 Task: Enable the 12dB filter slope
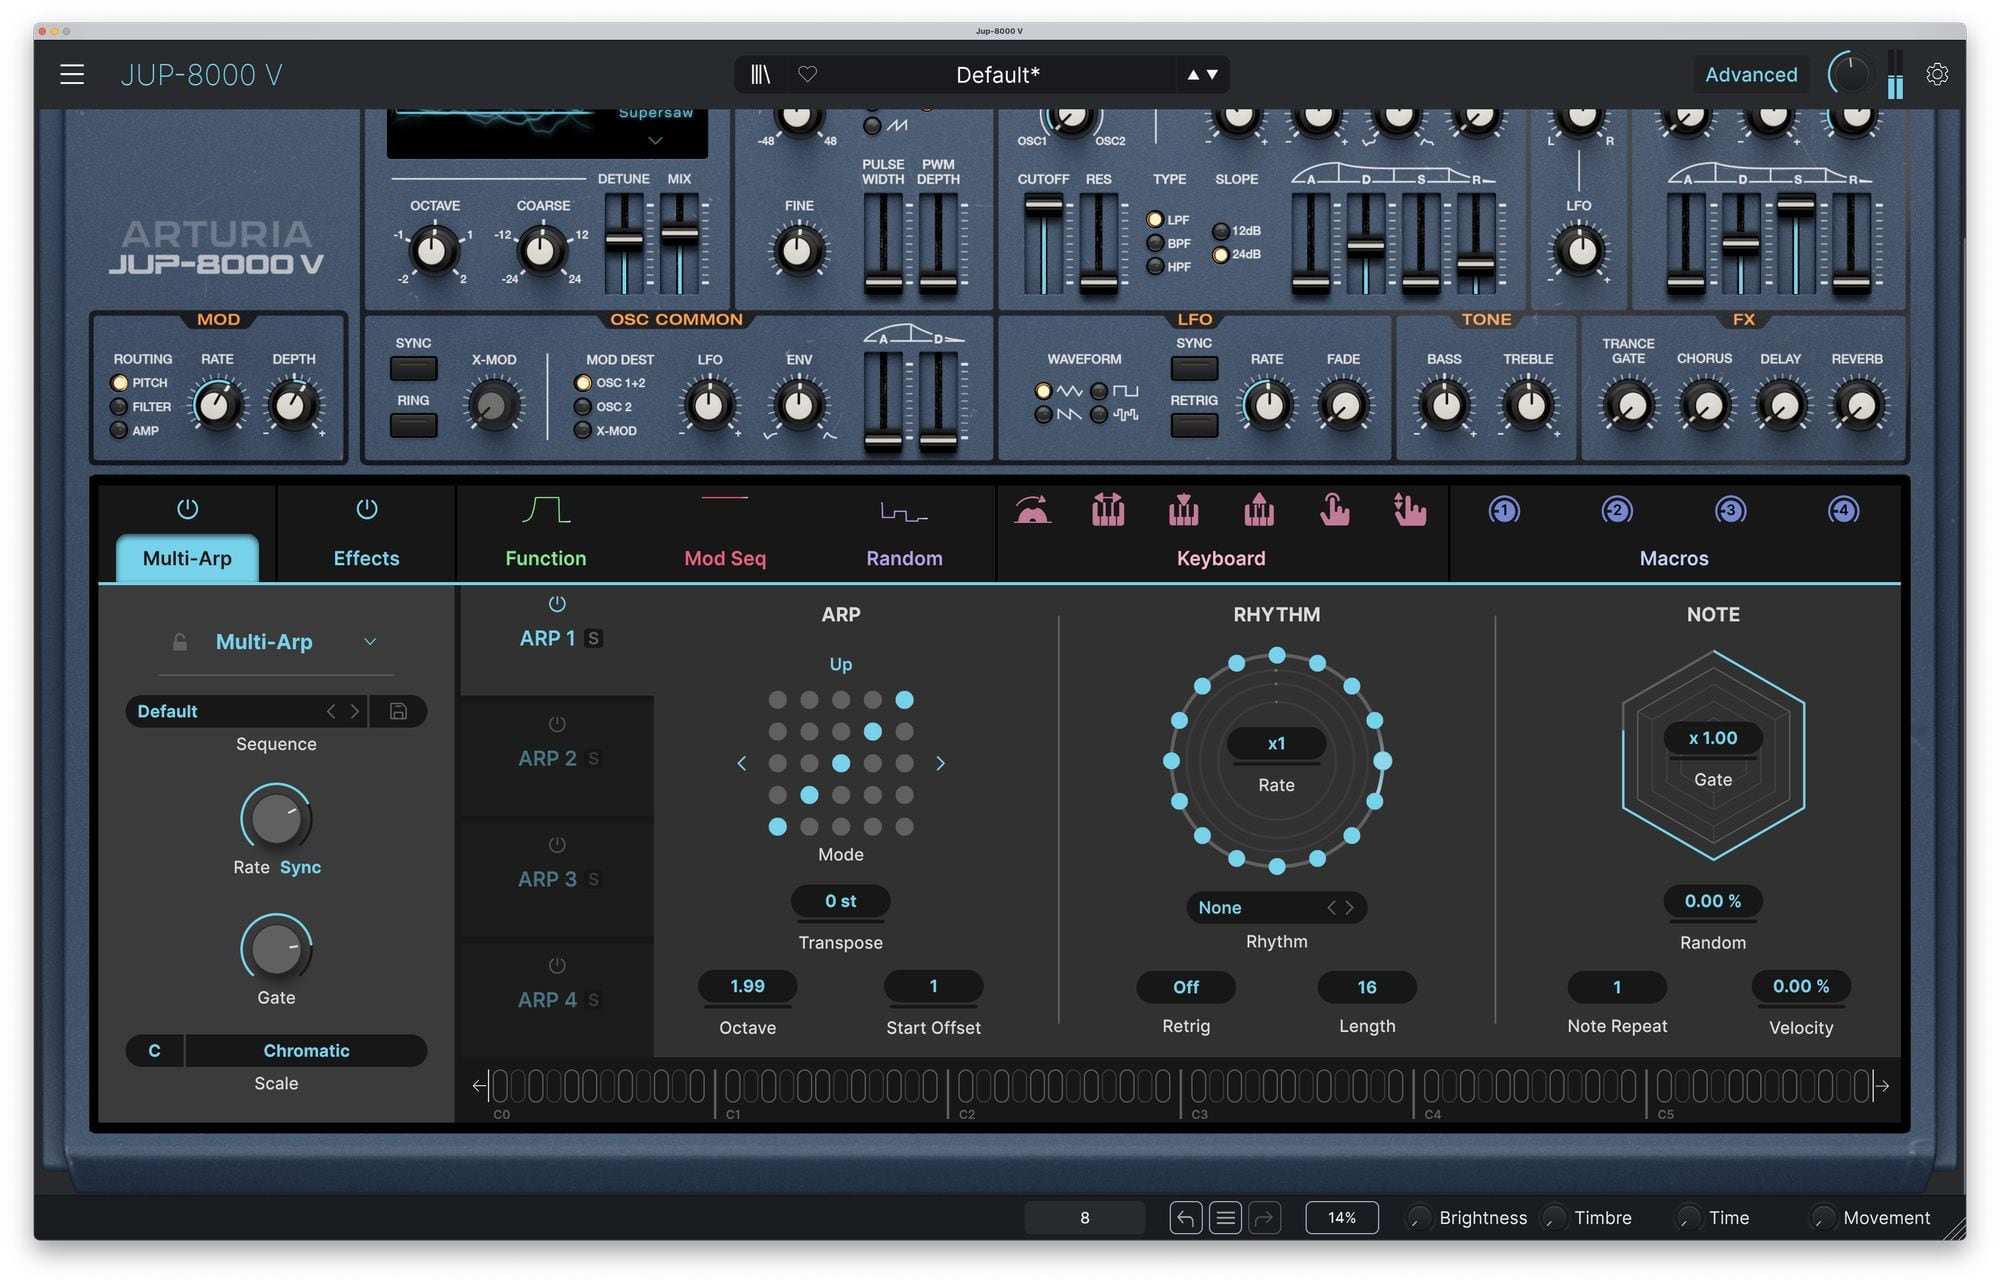click(x=1221, y=231)
